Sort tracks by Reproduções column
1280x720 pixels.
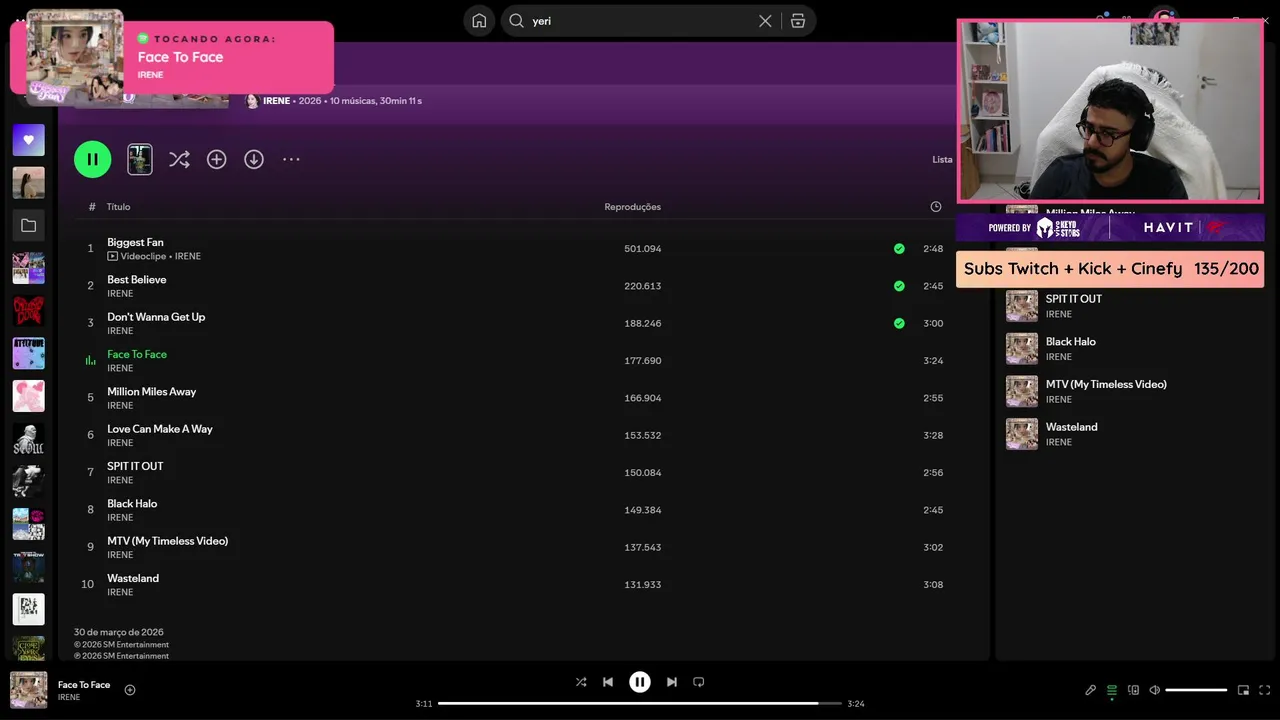pyautogui.click(x=632, y=207)
